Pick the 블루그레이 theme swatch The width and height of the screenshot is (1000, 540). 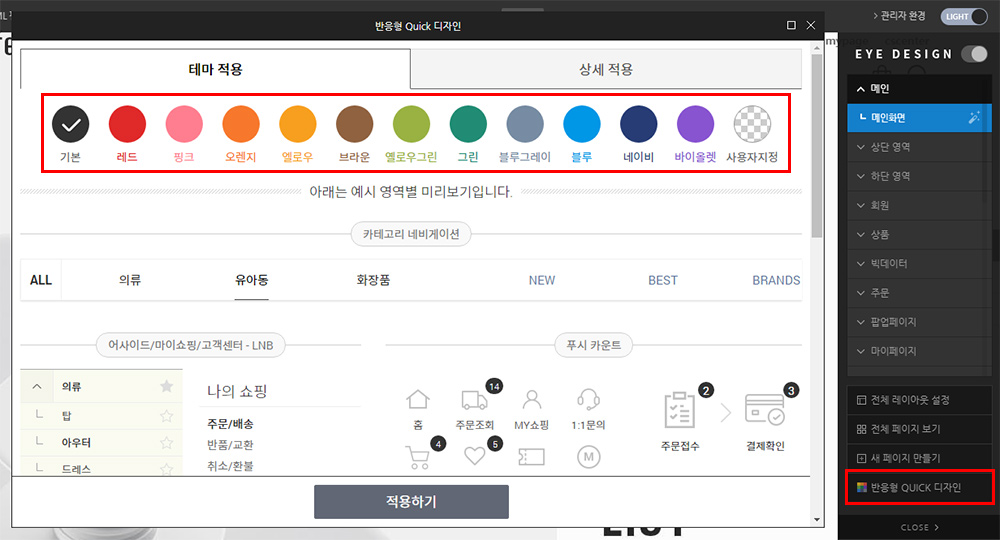click(525, 124)
